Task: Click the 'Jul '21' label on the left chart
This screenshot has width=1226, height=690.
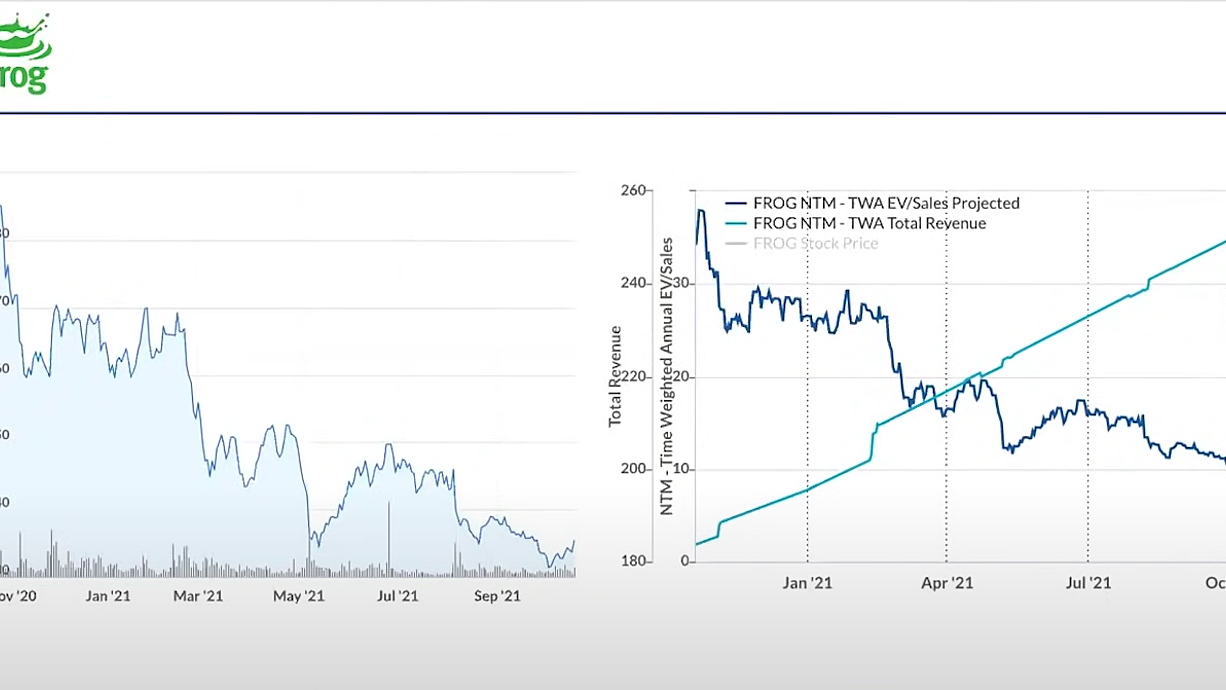Action: pos(397,596)
